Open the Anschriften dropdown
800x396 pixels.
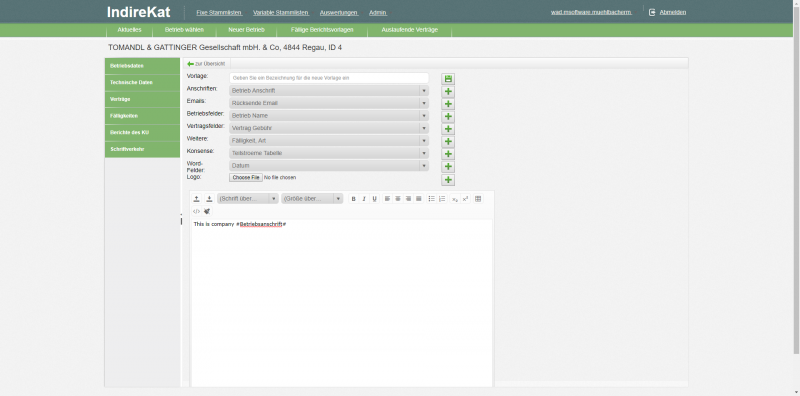(329, 90)
